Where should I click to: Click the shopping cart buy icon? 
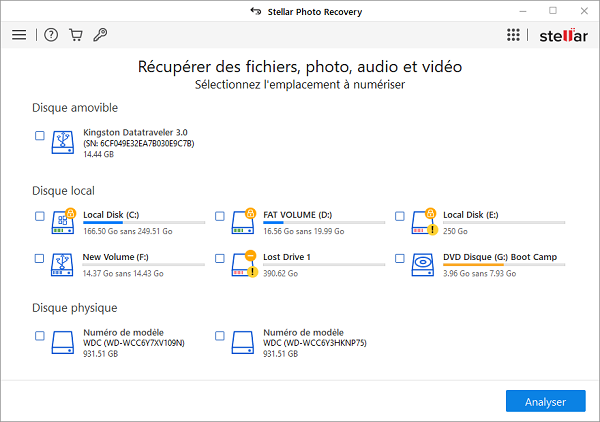pos(76,35)
